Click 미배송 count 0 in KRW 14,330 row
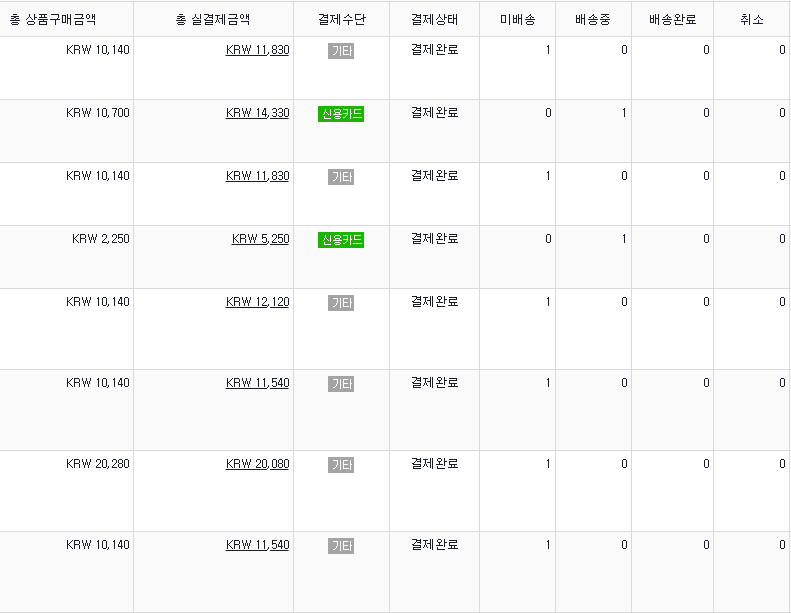 pos(548,113)
